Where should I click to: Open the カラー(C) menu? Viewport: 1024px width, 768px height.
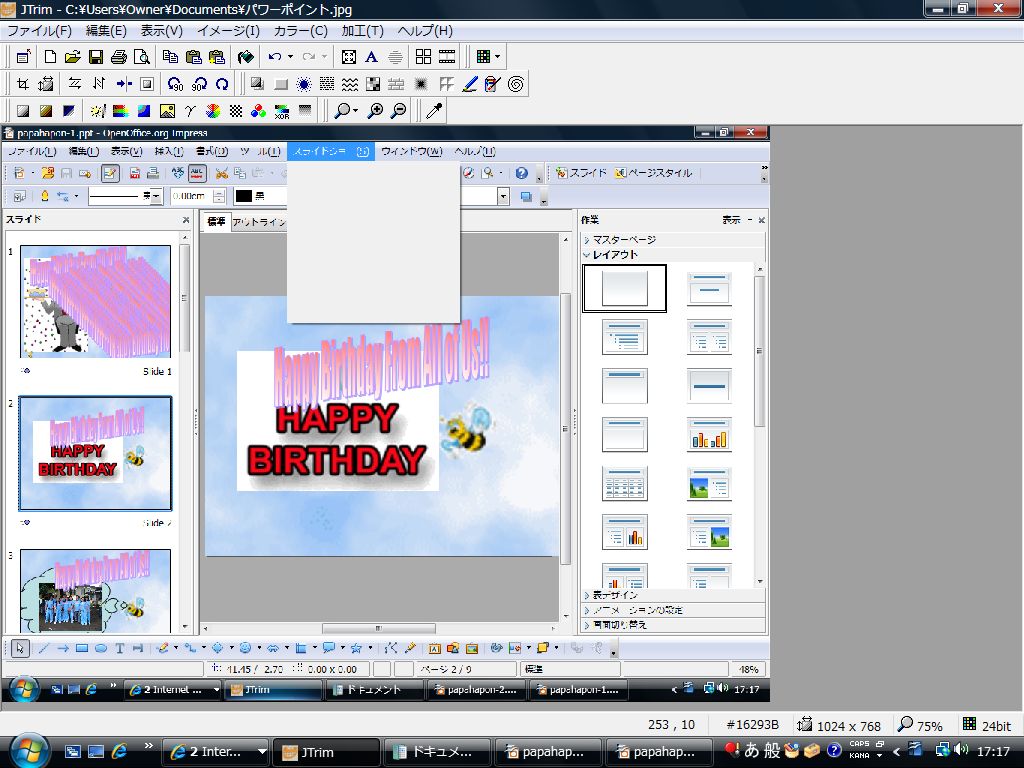300,31
